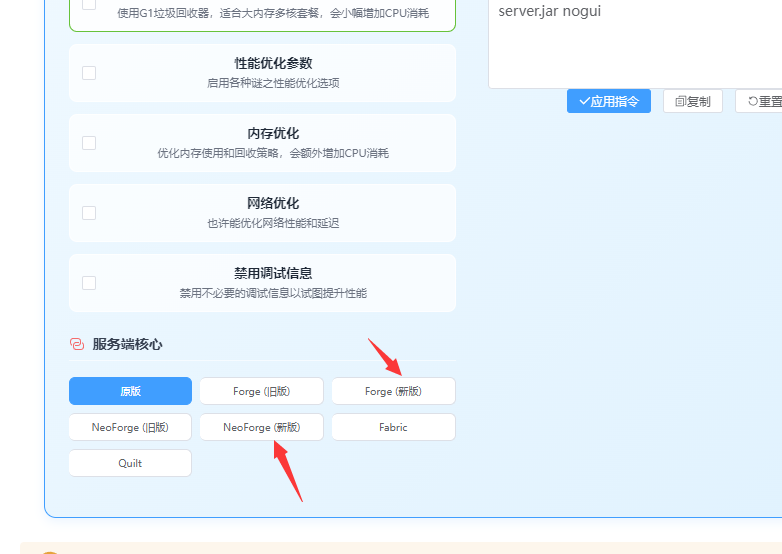Choose Forge (旧版) as server core

[261, 391]
